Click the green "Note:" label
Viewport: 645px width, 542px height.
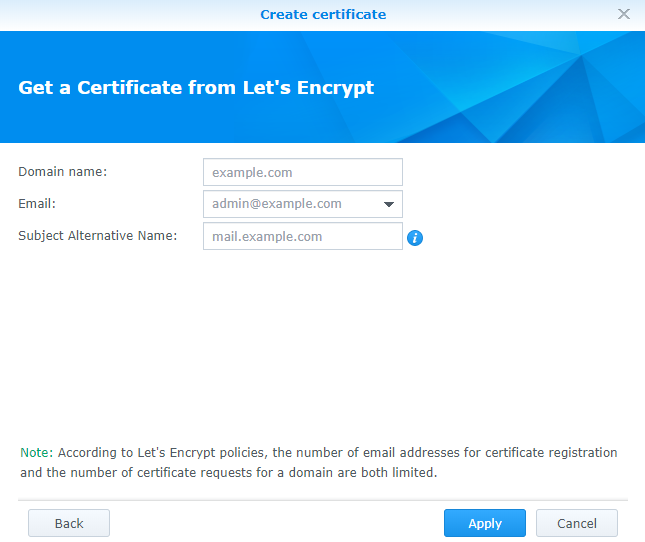click(x=37, y=452)
